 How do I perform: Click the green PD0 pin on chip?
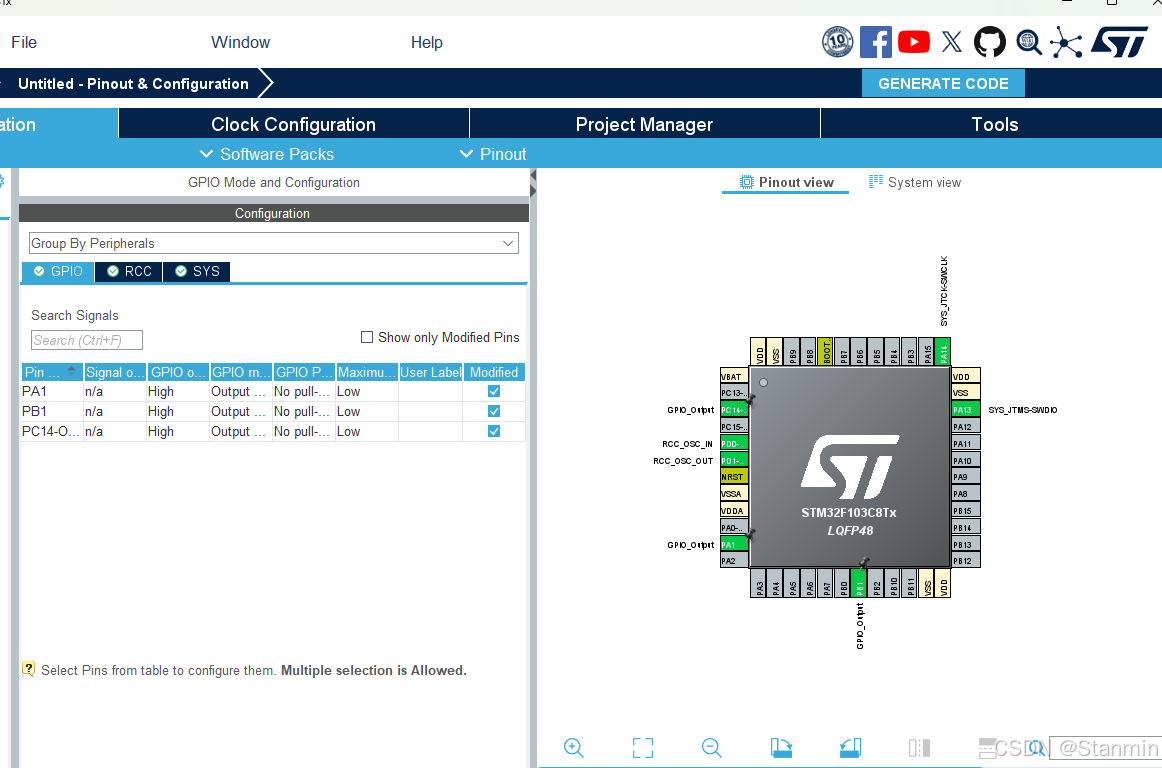coord(734,443)
